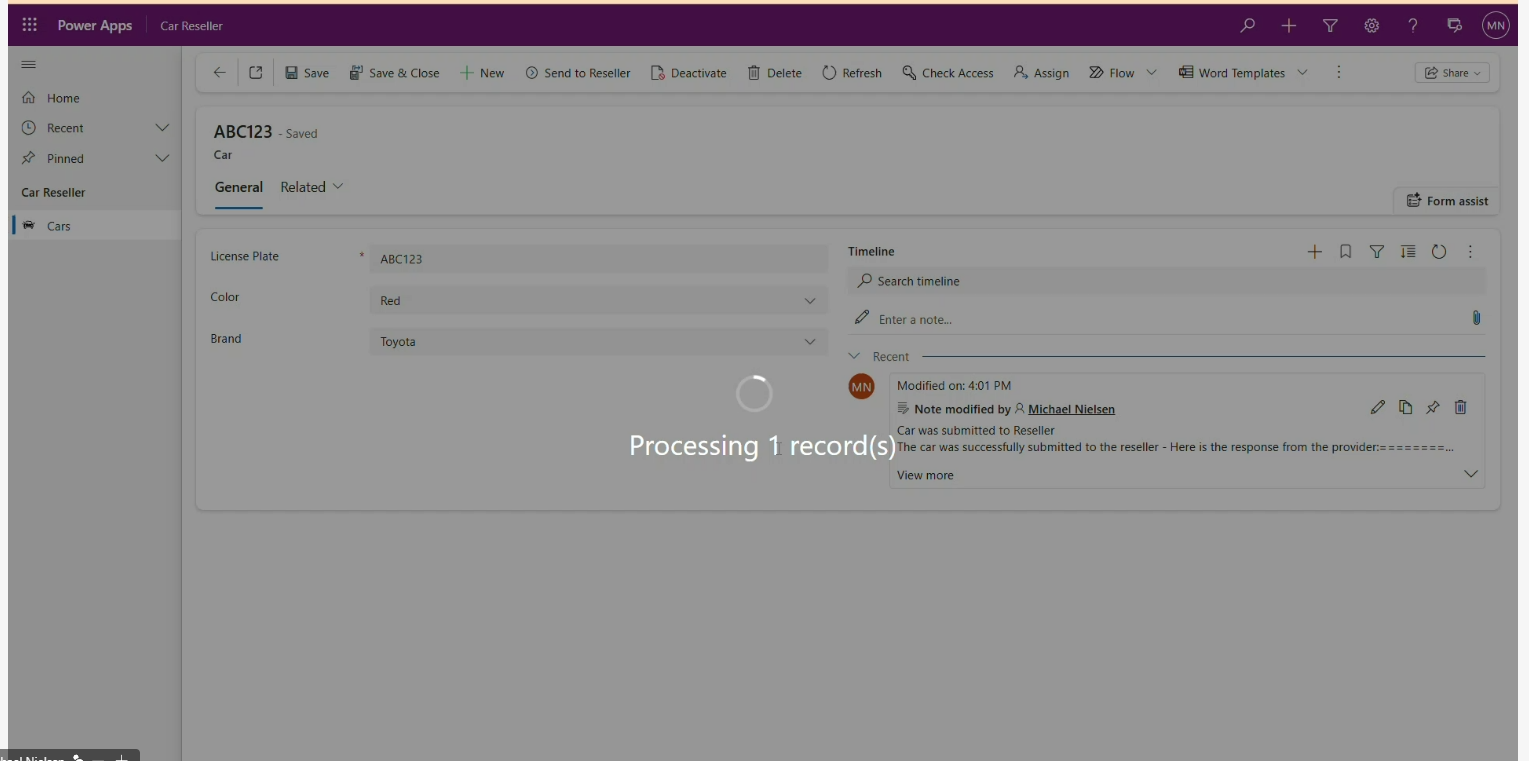
Task: Click the timeline refresh icon
Action: (1439, 252)
